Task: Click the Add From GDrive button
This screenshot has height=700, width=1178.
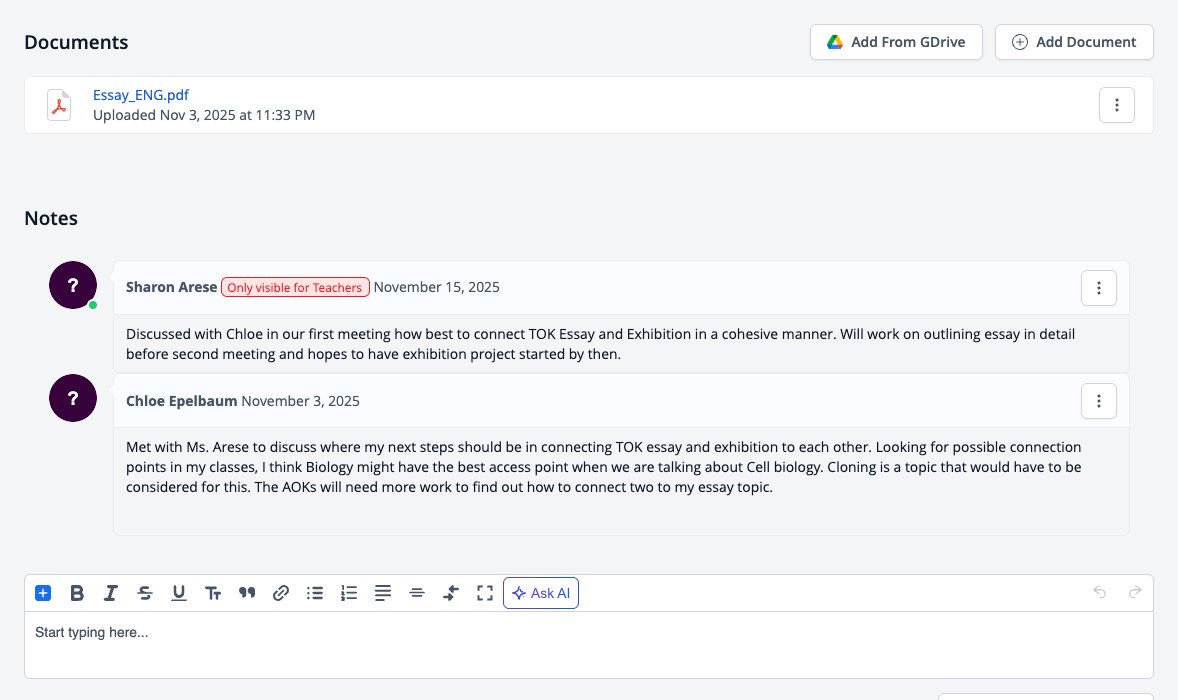Action: (x=896, y=42)
